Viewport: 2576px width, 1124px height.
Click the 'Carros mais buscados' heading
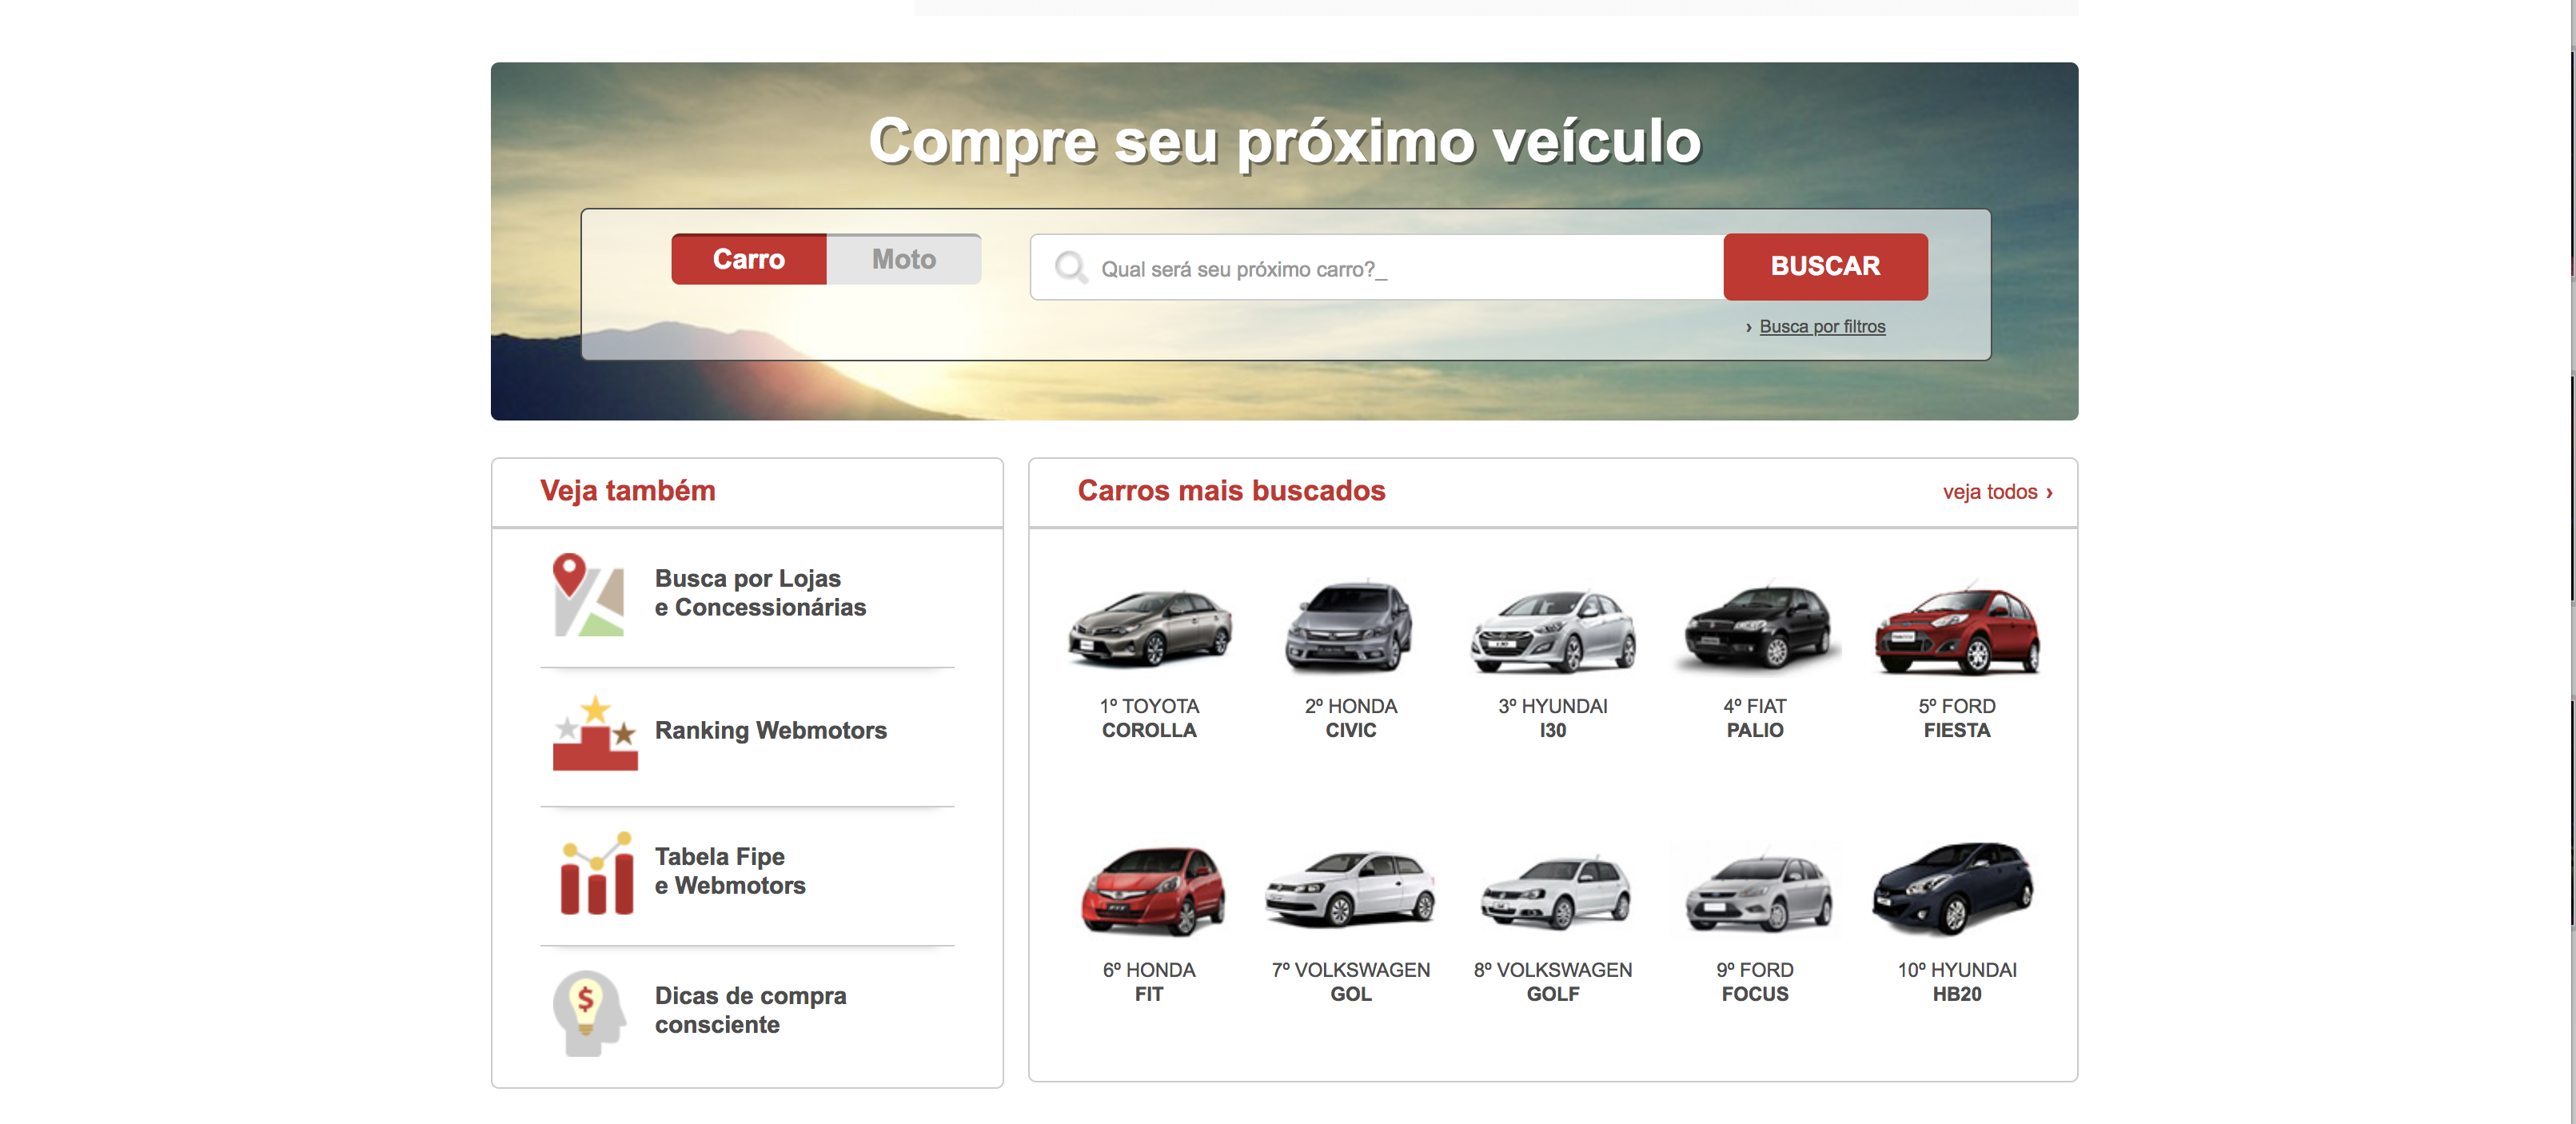tap(1231, 491)
